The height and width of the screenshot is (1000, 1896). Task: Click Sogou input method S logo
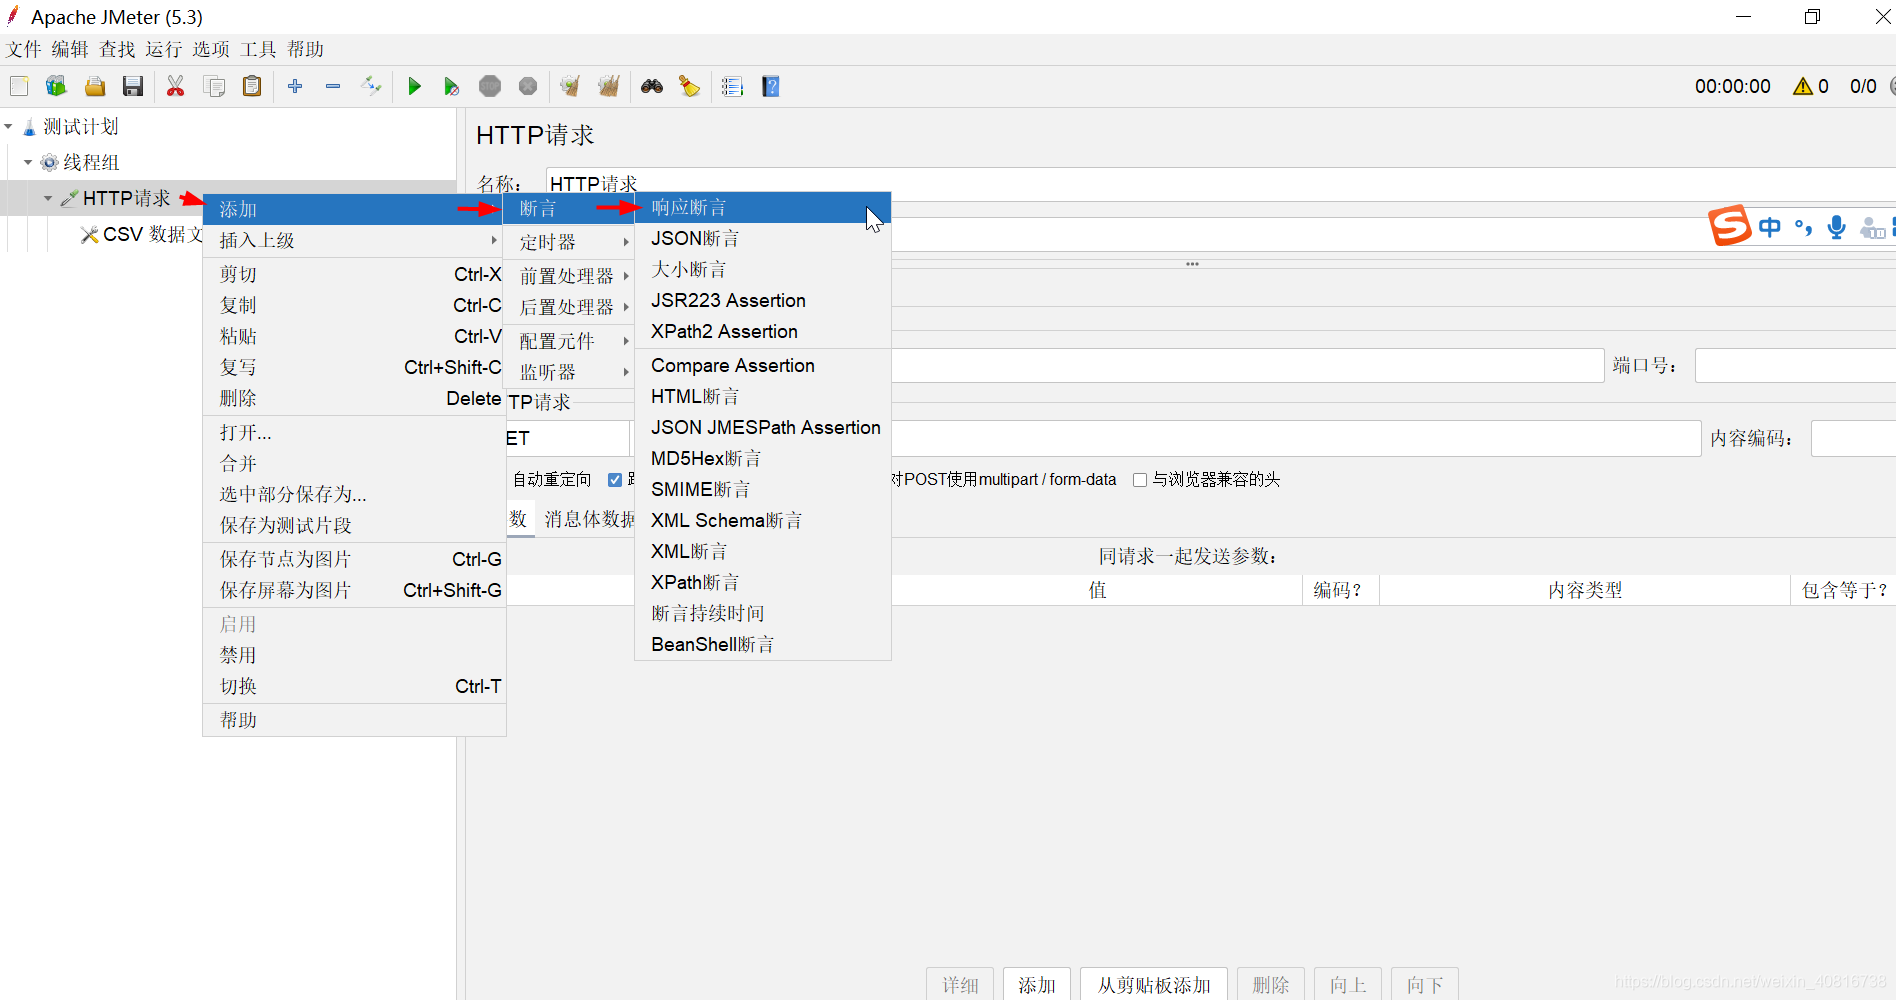coord(1730,225)
